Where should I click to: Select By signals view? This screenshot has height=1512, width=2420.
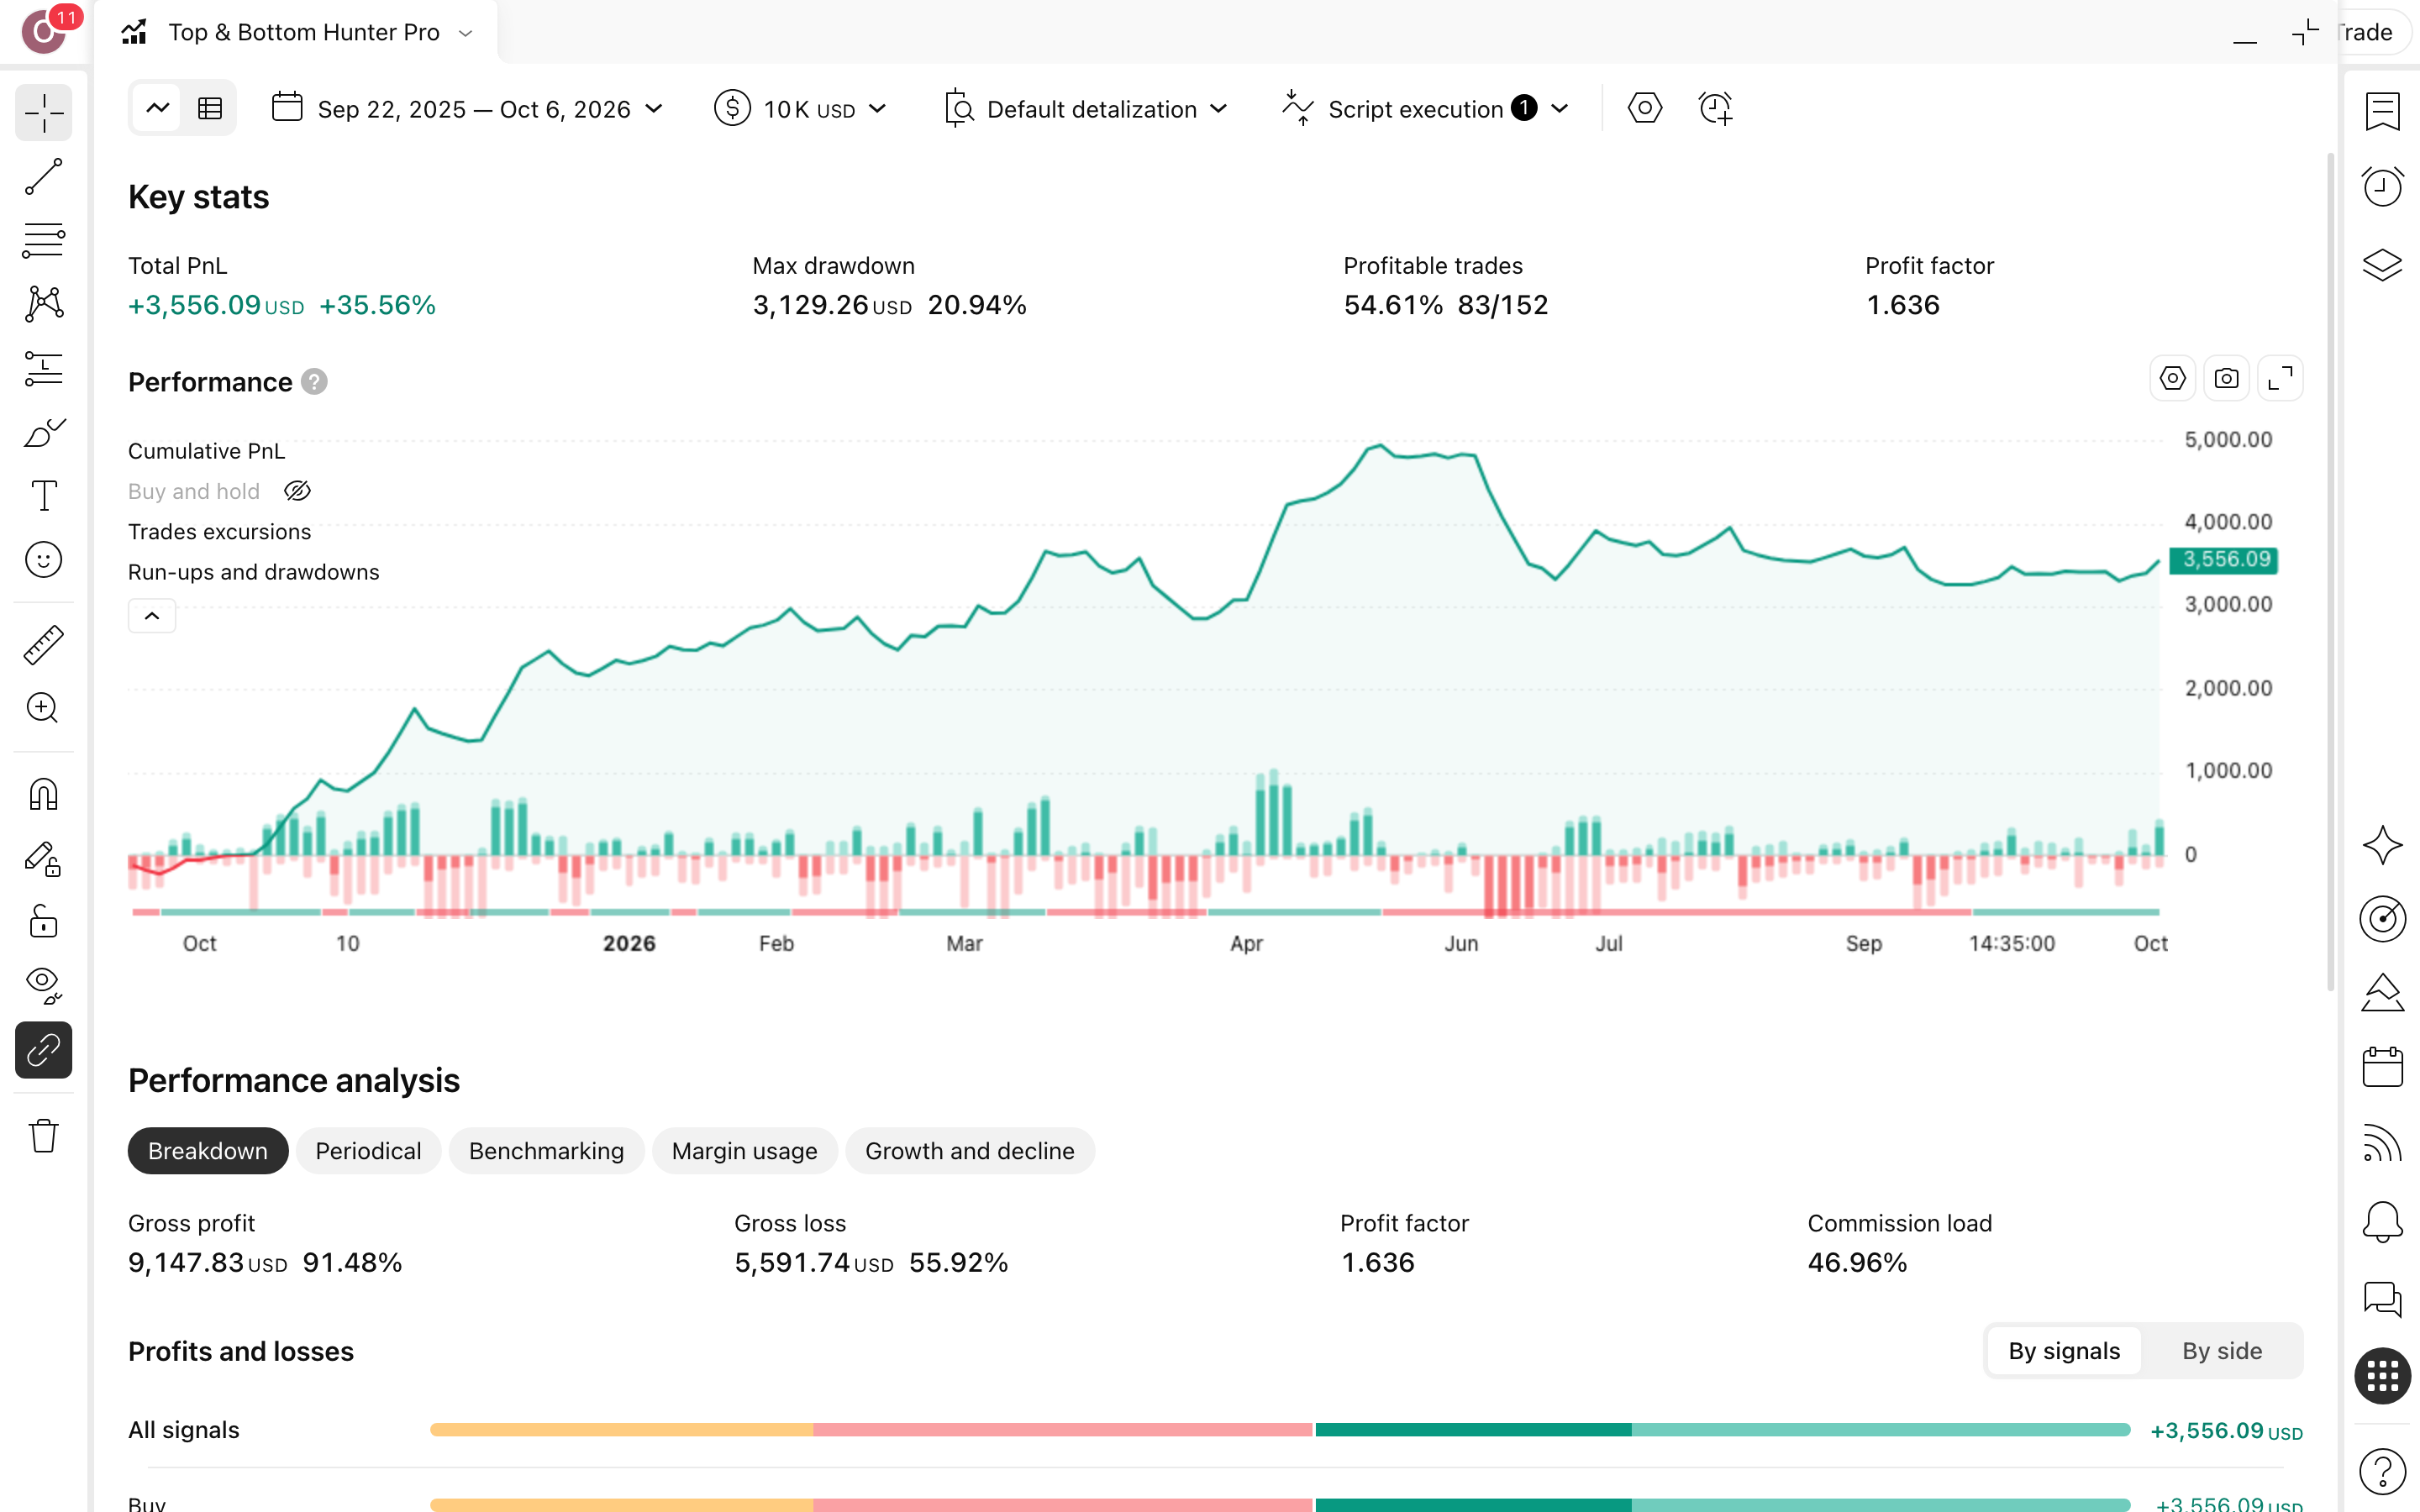pos(2064,1351)
